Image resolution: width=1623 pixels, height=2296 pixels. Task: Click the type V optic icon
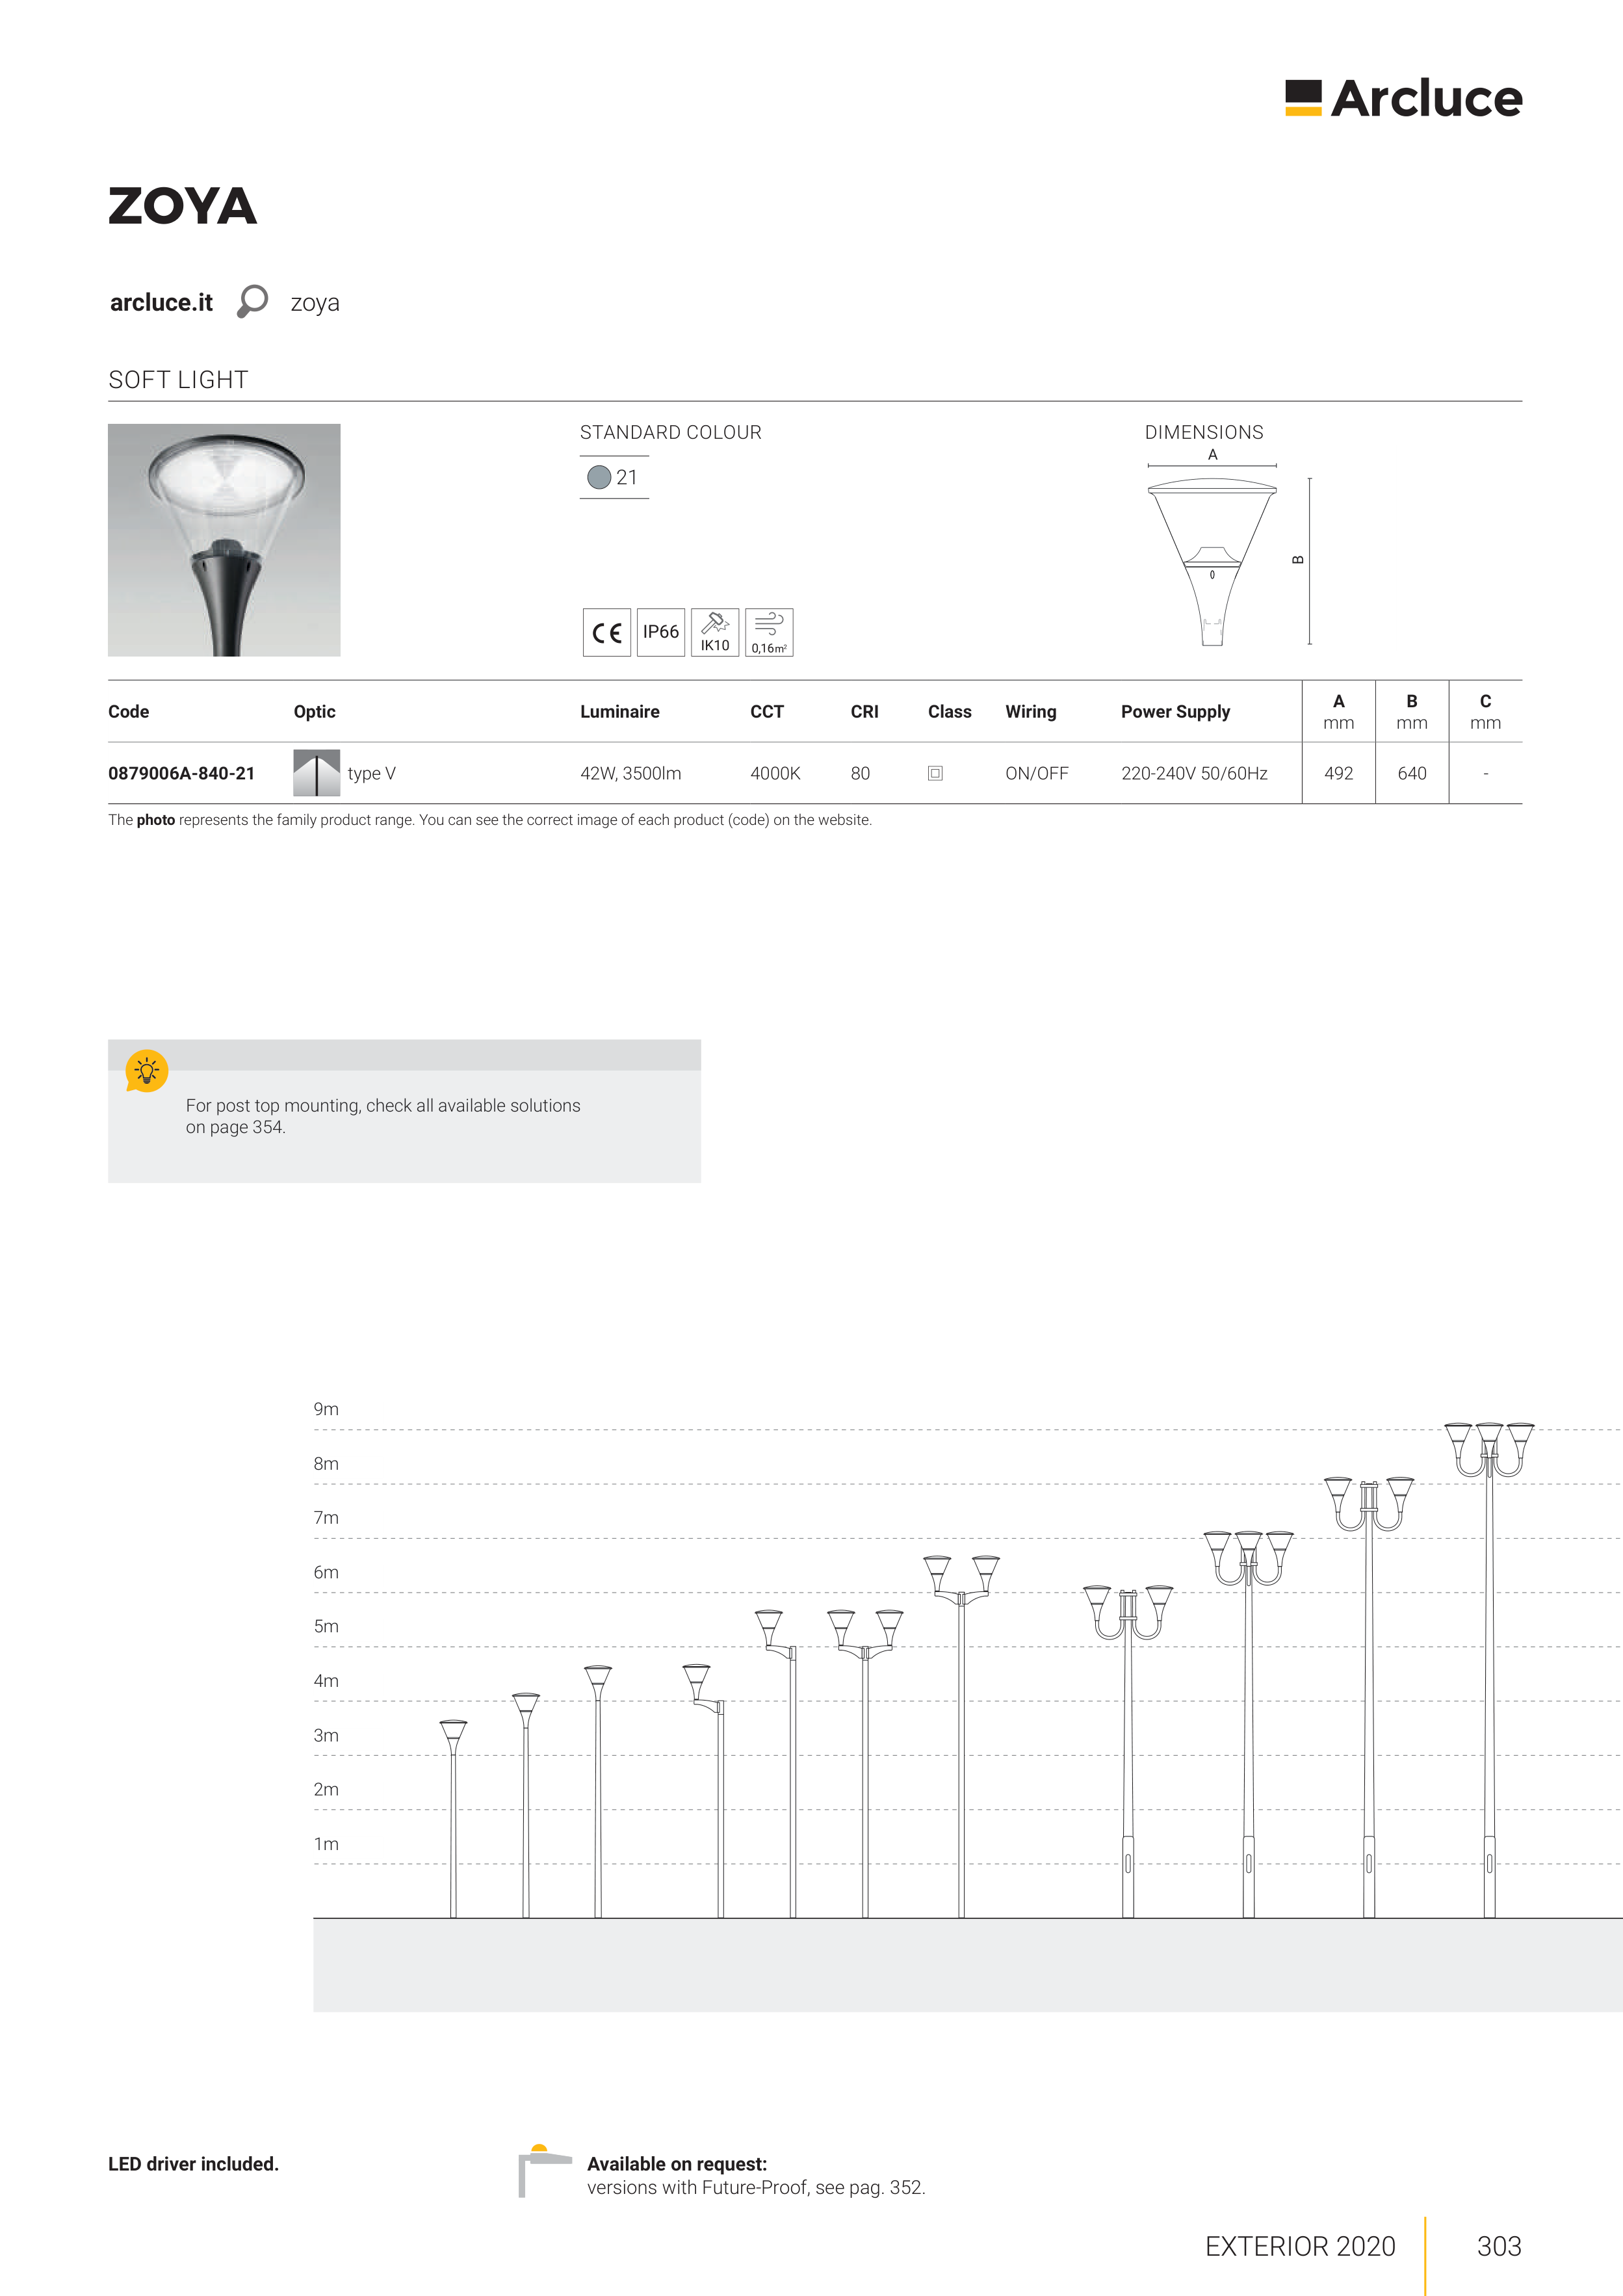[x=316, y=773]
